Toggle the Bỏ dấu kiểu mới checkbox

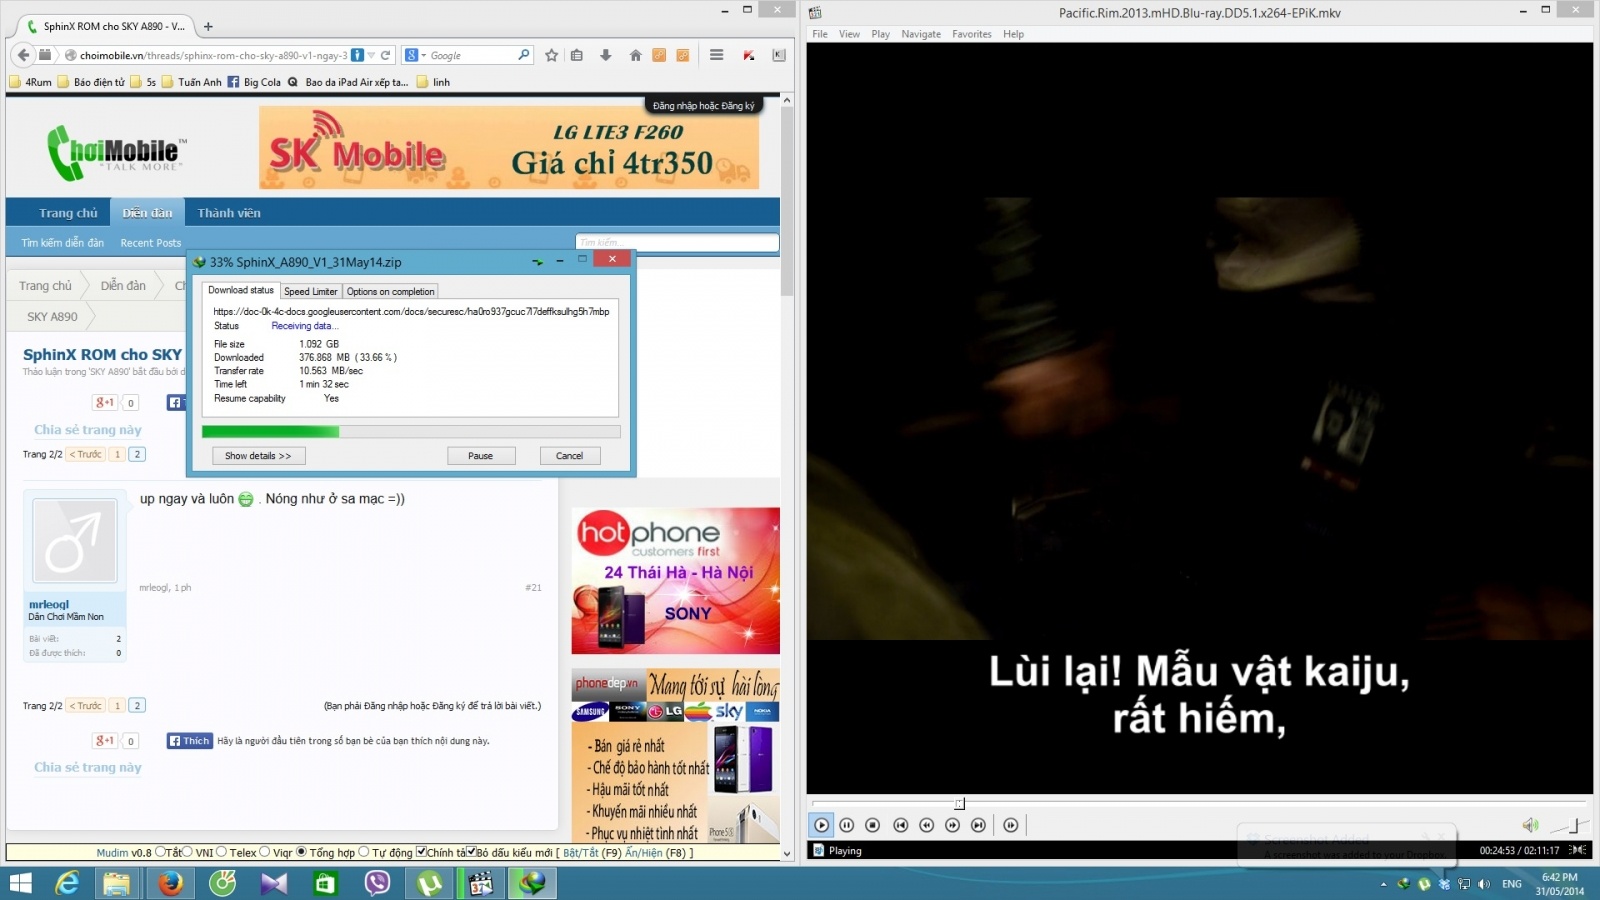pyautogui.click(x=471, y=852)
